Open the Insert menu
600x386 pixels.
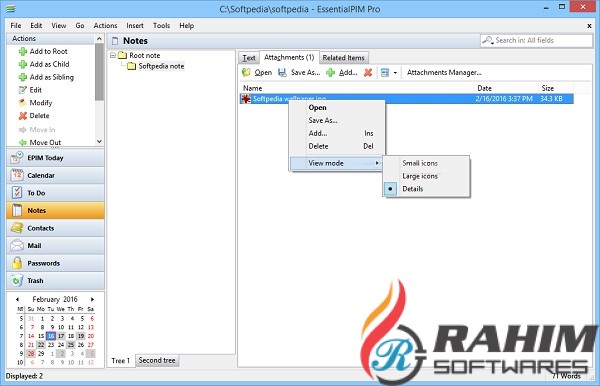click(x=135, y=26)
